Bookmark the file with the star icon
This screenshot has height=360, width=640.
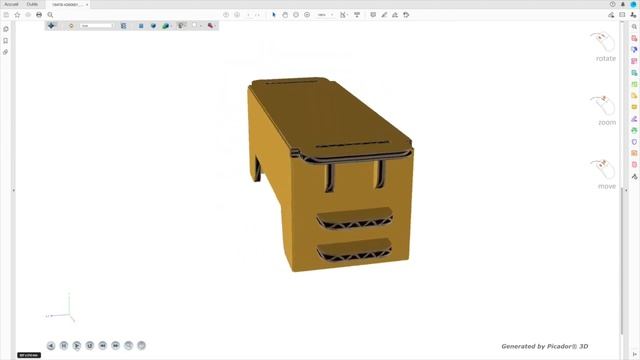[x=17, y=15]
